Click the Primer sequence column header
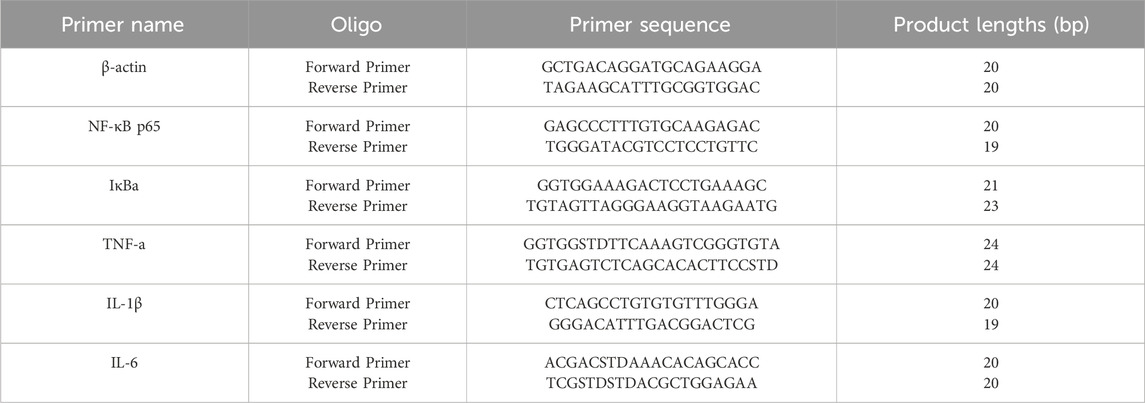Viewport: 1145px width, 403px height. click(650, 25)
